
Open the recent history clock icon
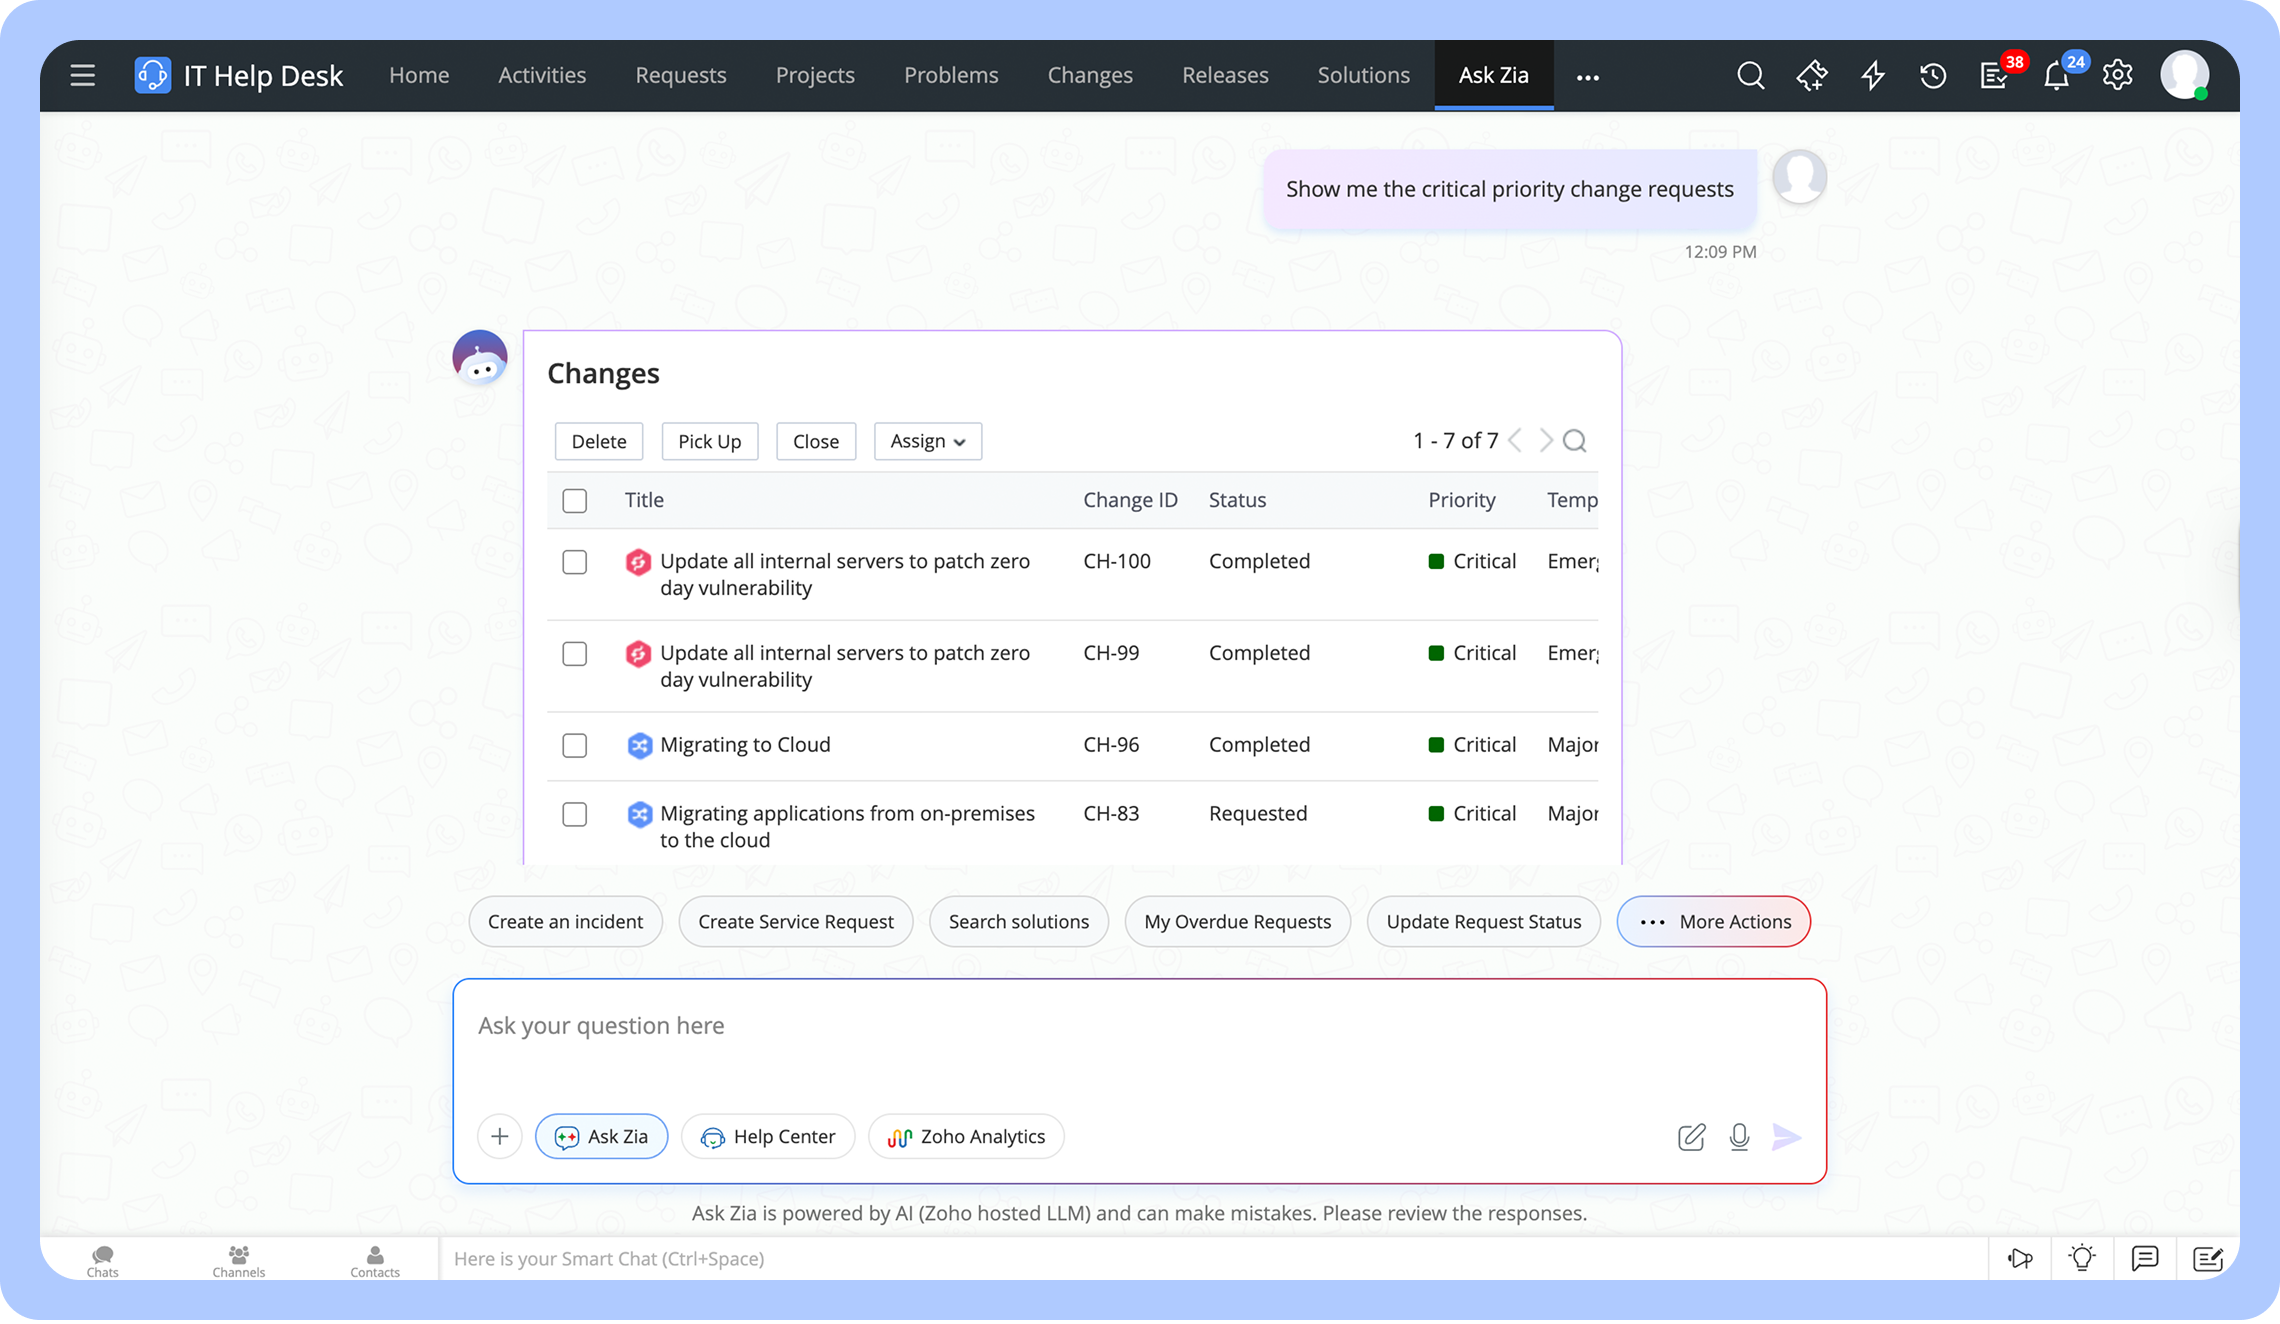tap(1933, 76)
